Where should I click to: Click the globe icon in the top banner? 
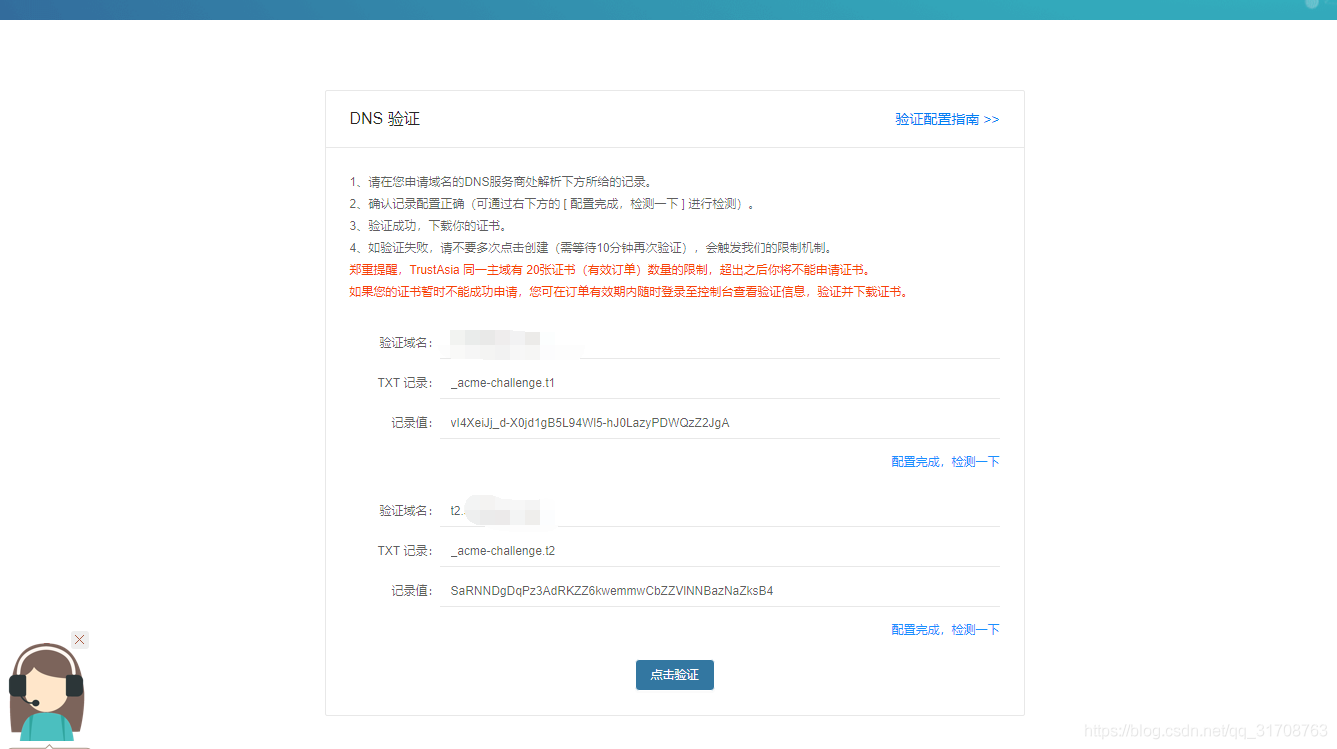[1311, 5]
